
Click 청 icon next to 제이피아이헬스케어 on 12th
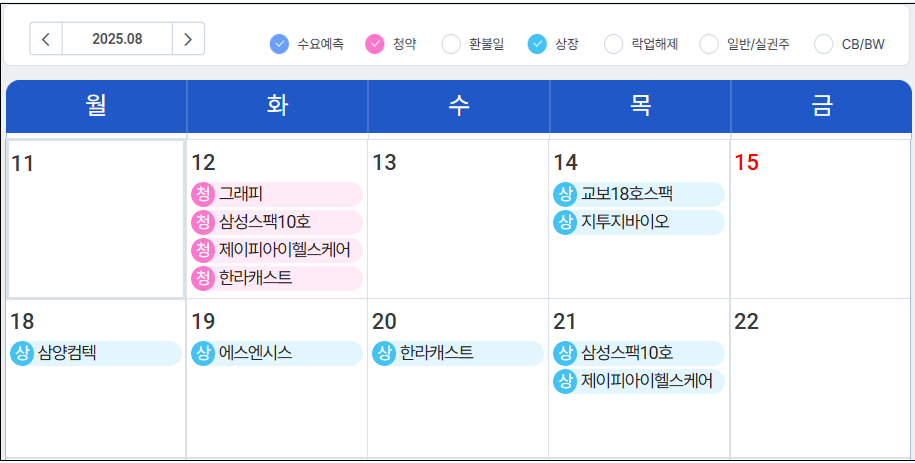(x=203, y=250)
